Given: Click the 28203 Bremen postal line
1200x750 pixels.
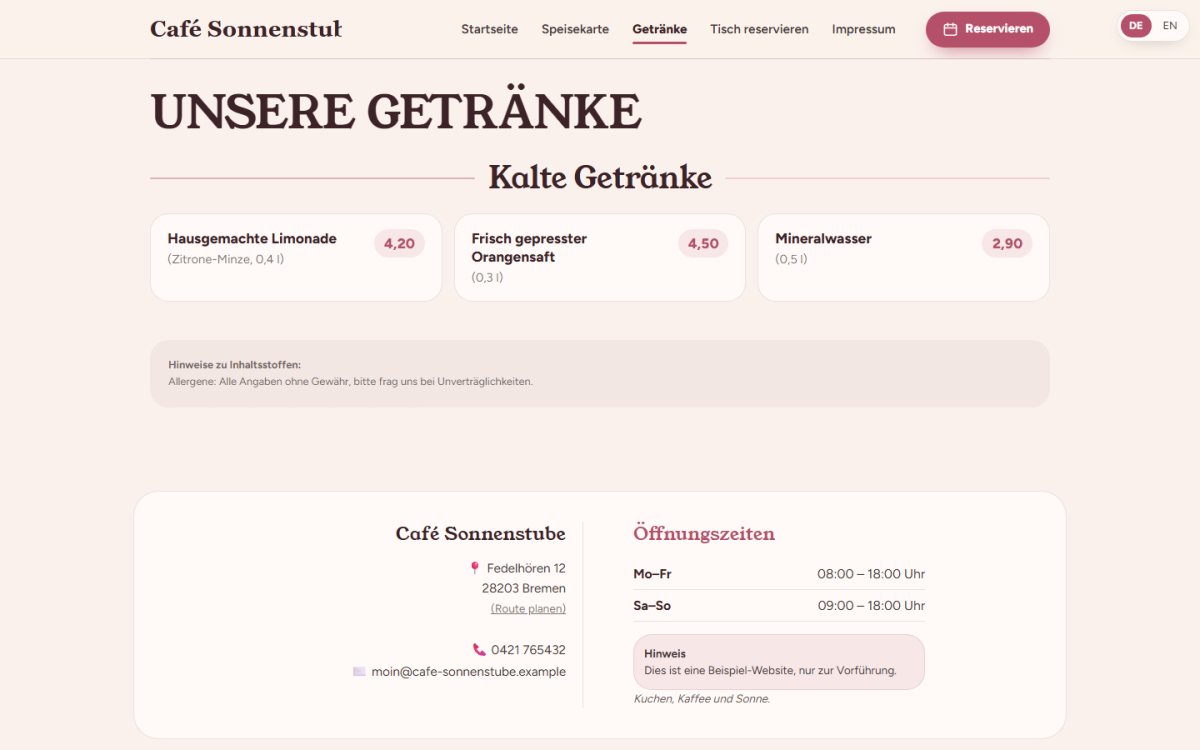Looking at the screenshot, I should click(524, 588).
